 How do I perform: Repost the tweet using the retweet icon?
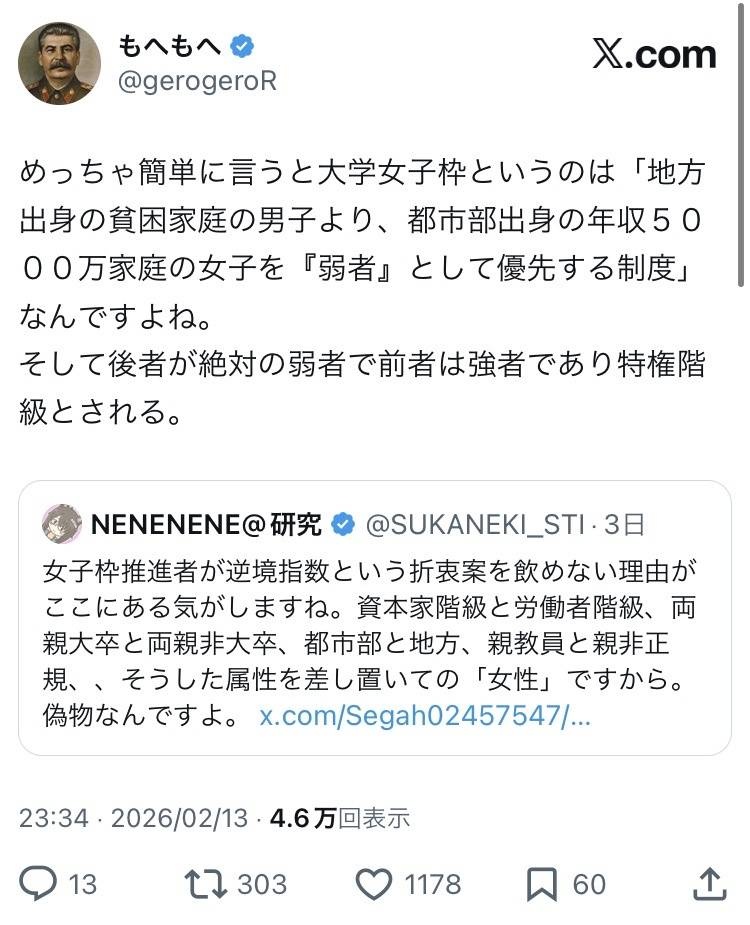tap(204, 883)
